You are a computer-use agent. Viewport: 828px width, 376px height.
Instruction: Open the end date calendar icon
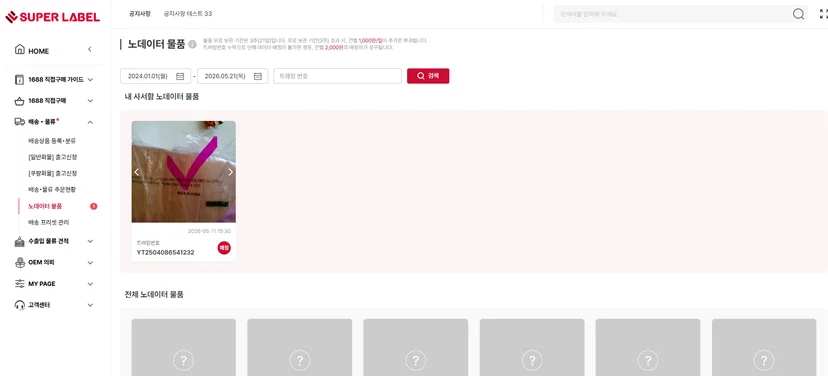tap(258, 76)
